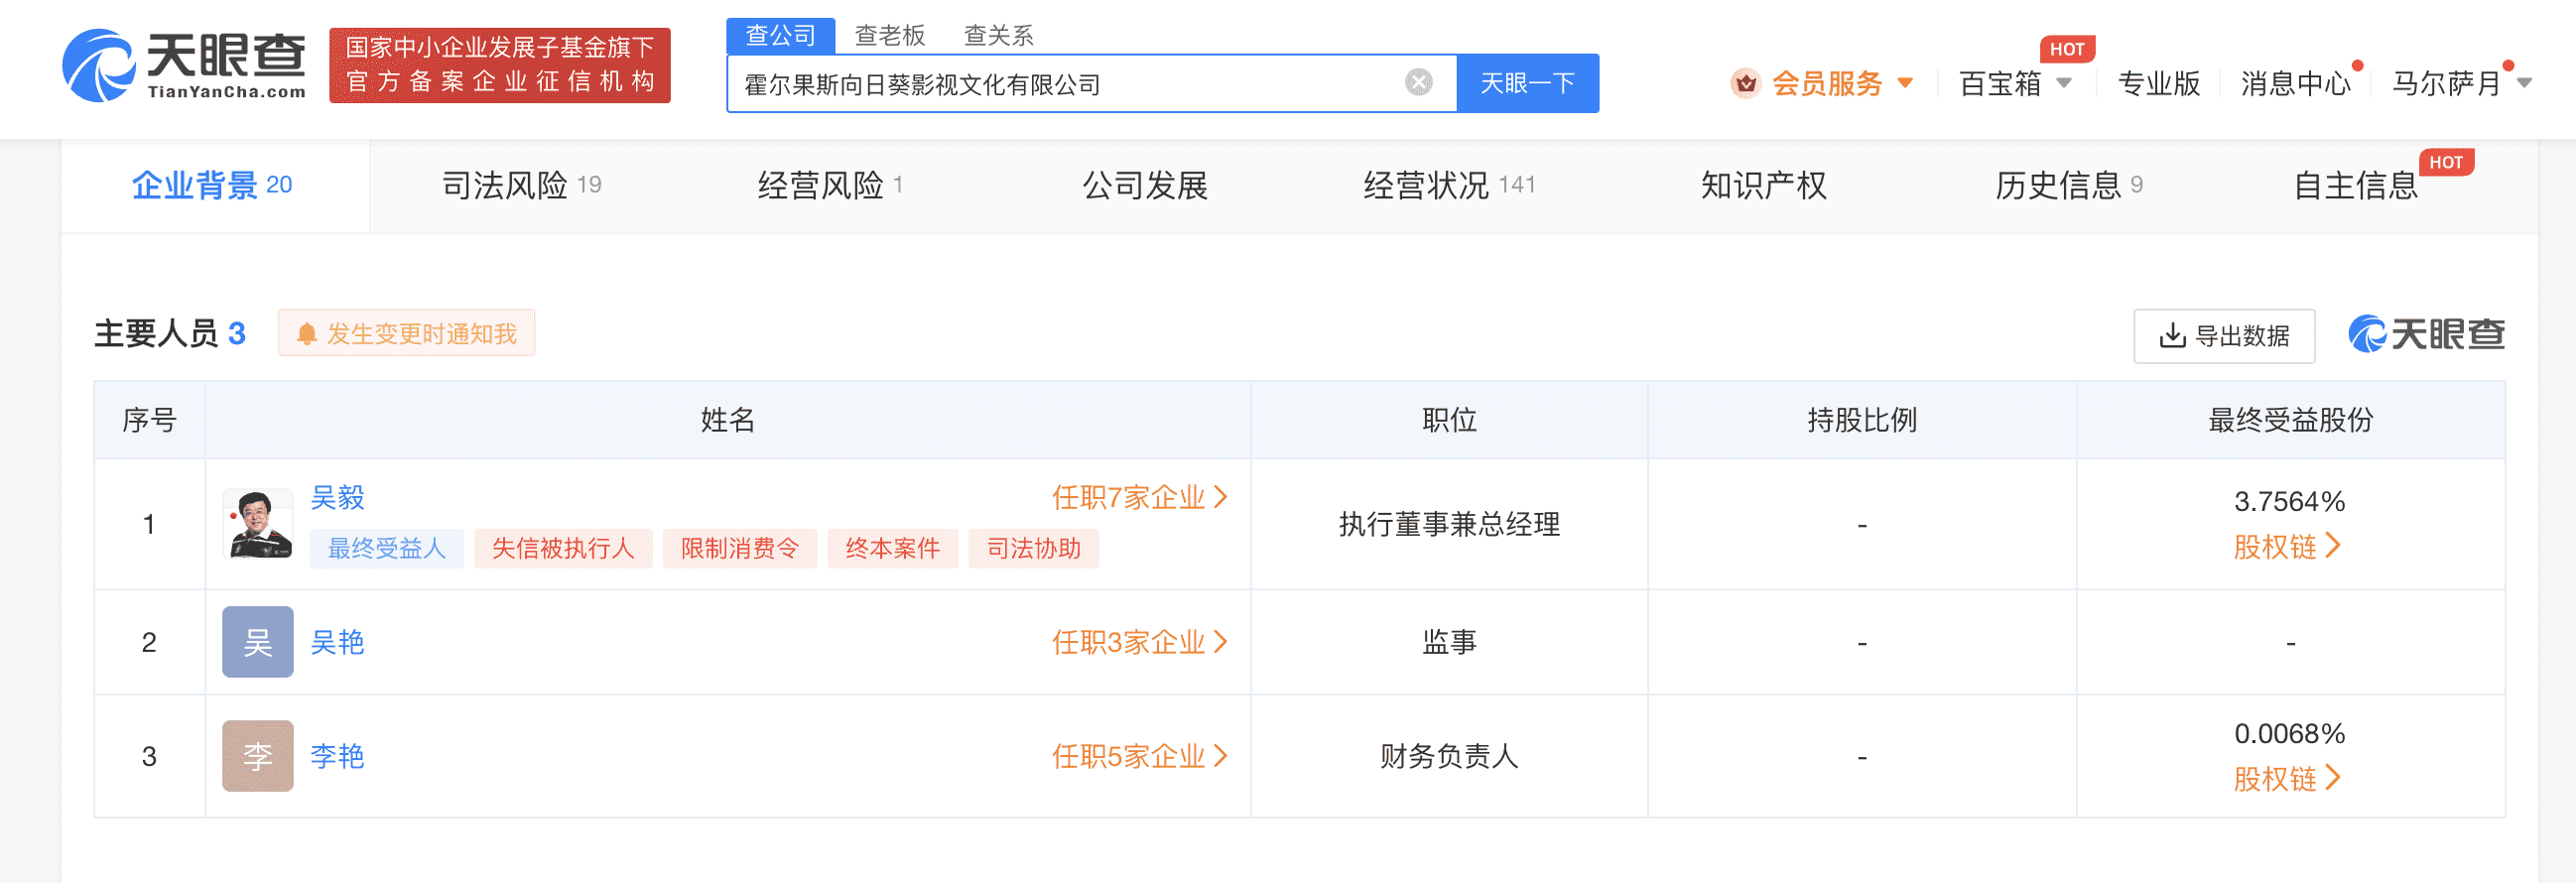The width and height of the screenshot is (2576, 883).
Task: Click the 马尔萨月 username
Action: (x=2446, y=83)
